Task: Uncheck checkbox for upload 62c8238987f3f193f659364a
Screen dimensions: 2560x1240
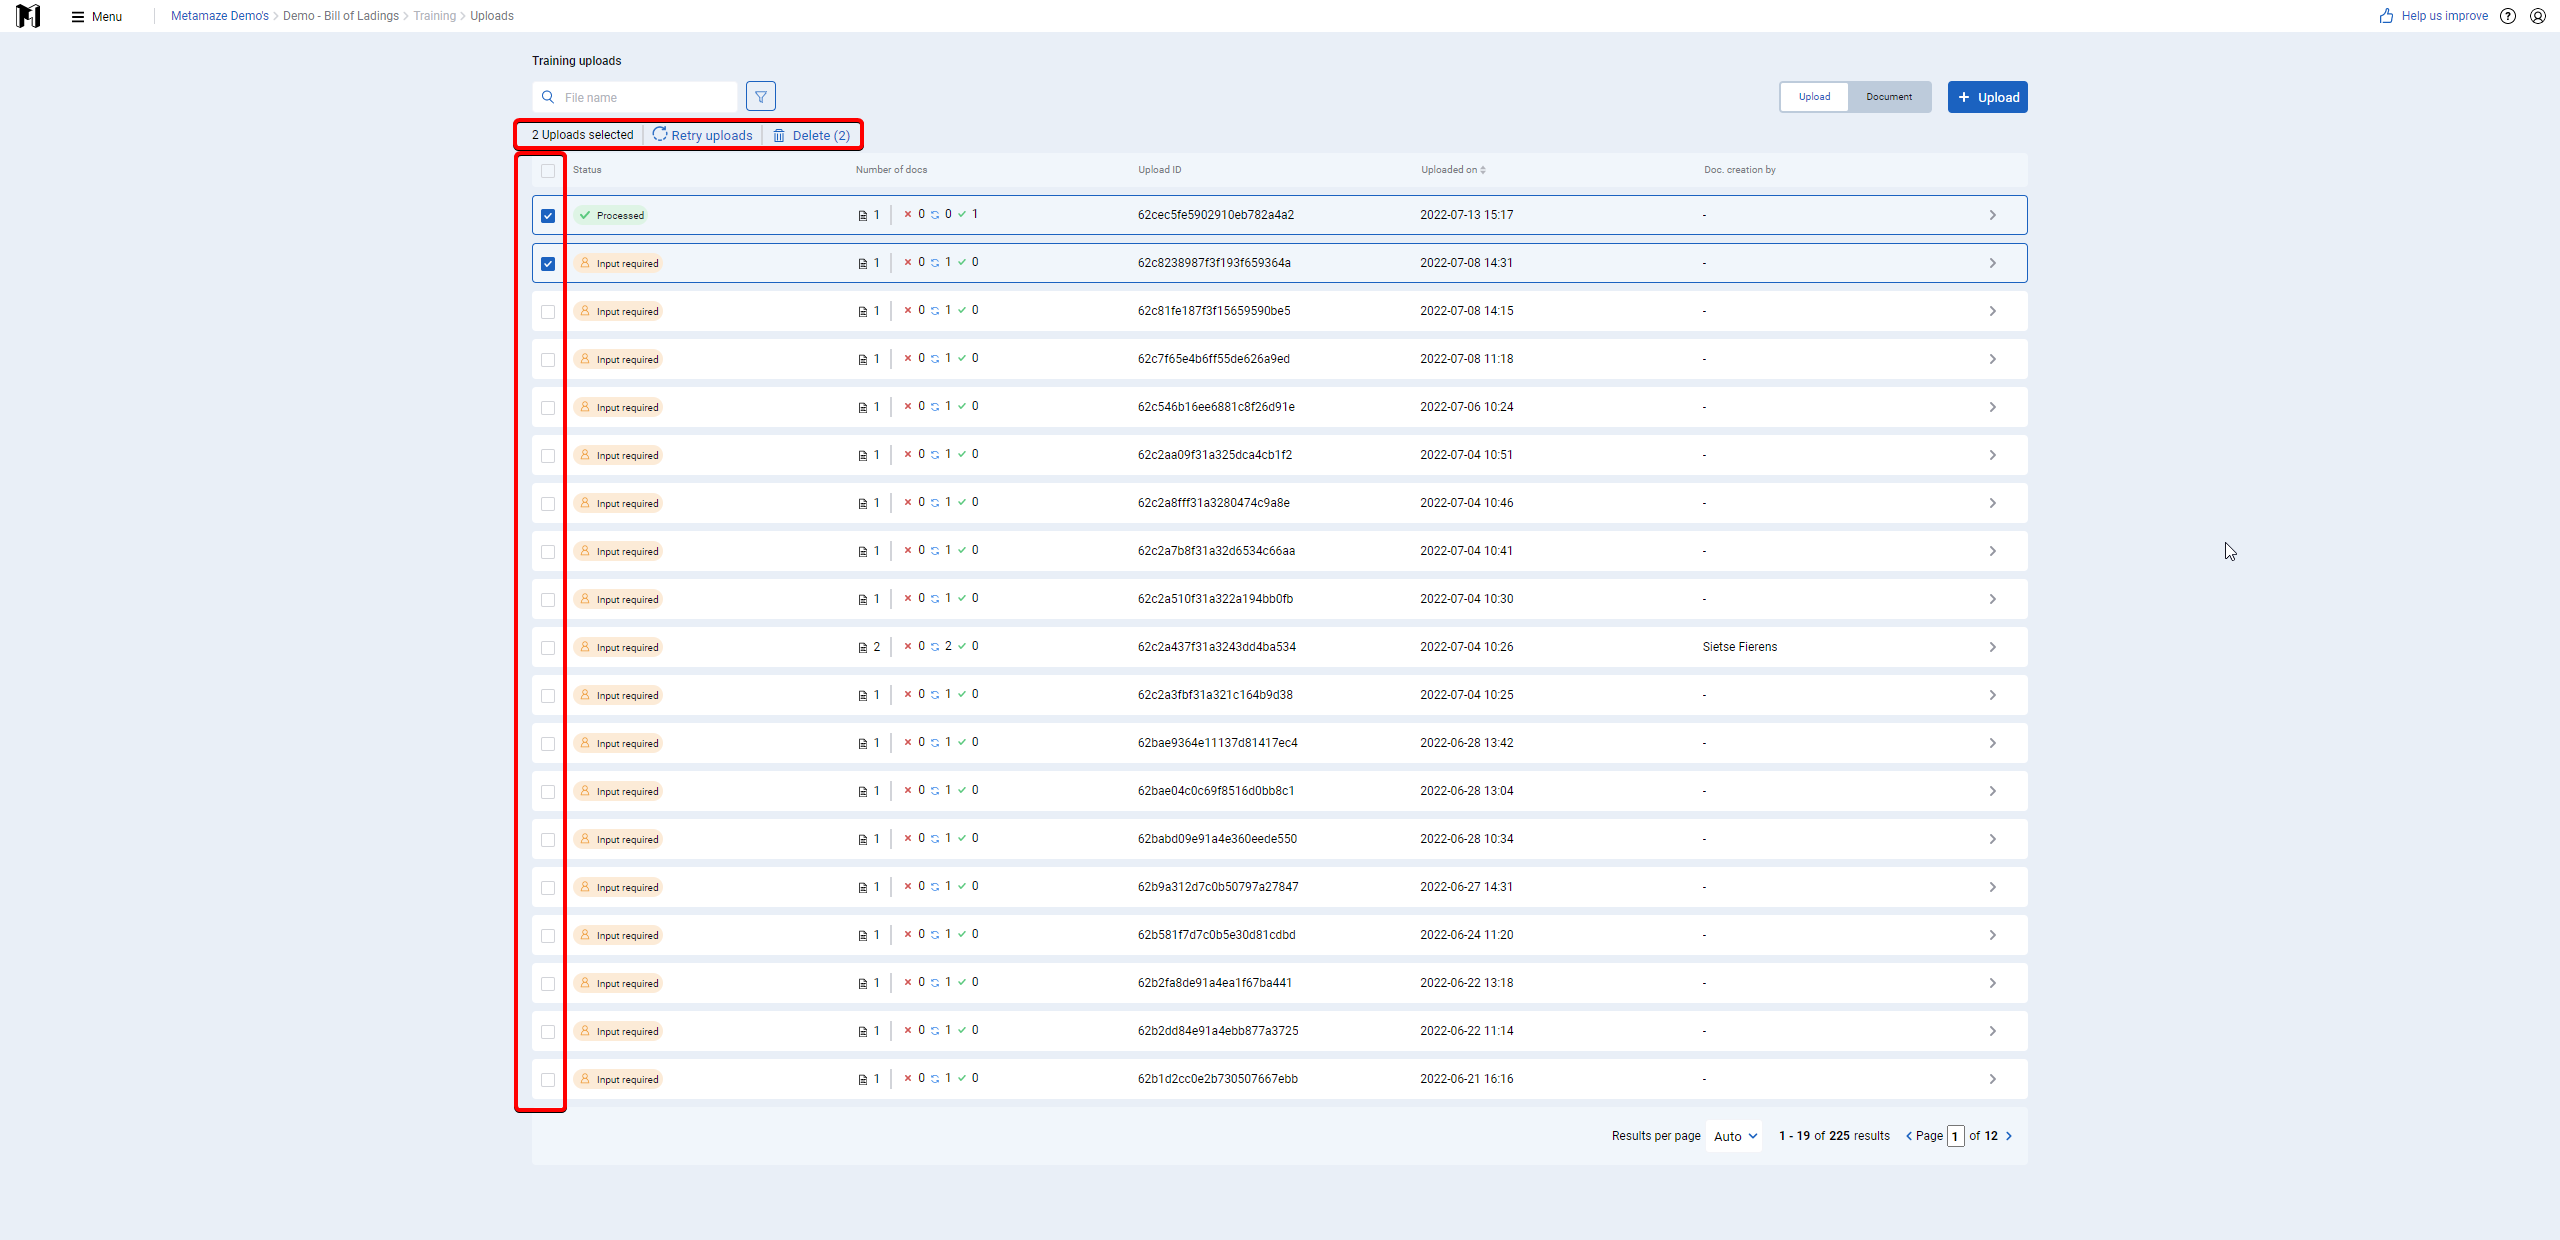Action: click(x=548, y=264)
